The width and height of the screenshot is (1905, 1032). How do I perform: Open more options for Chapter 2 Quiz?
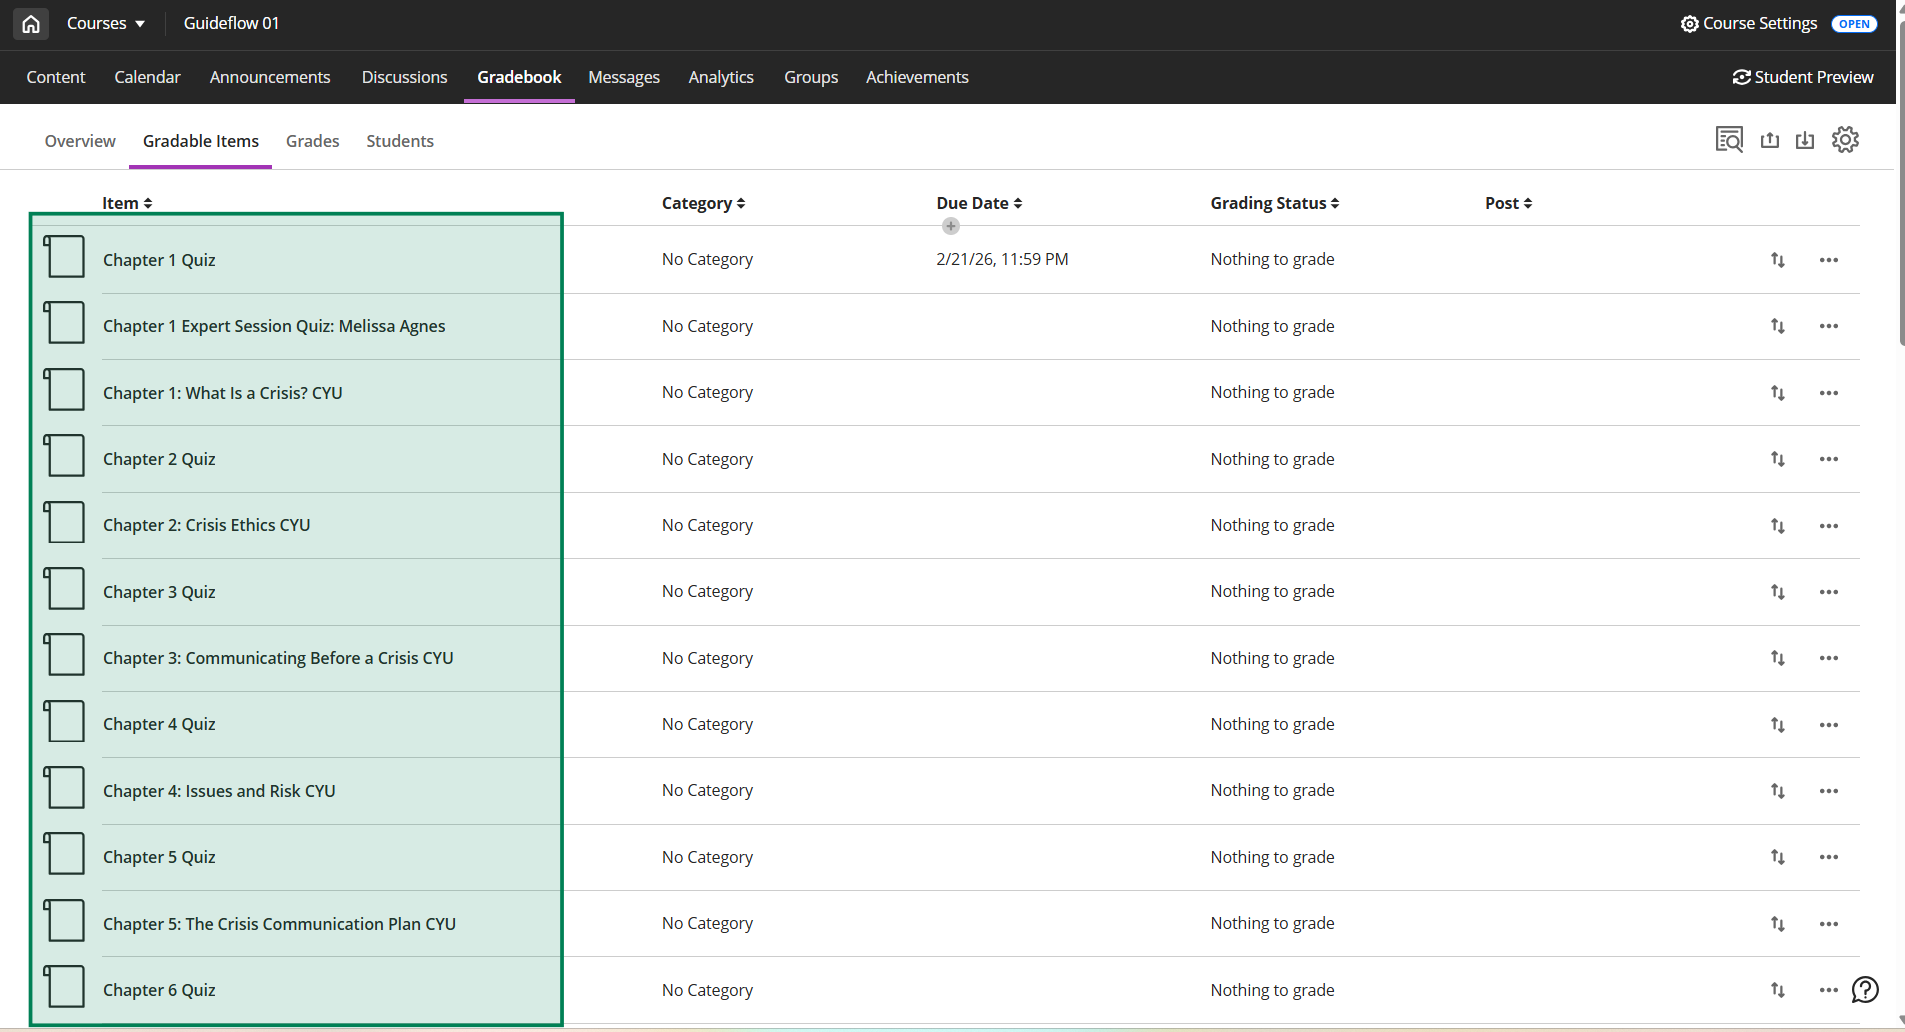[1829, 459]
